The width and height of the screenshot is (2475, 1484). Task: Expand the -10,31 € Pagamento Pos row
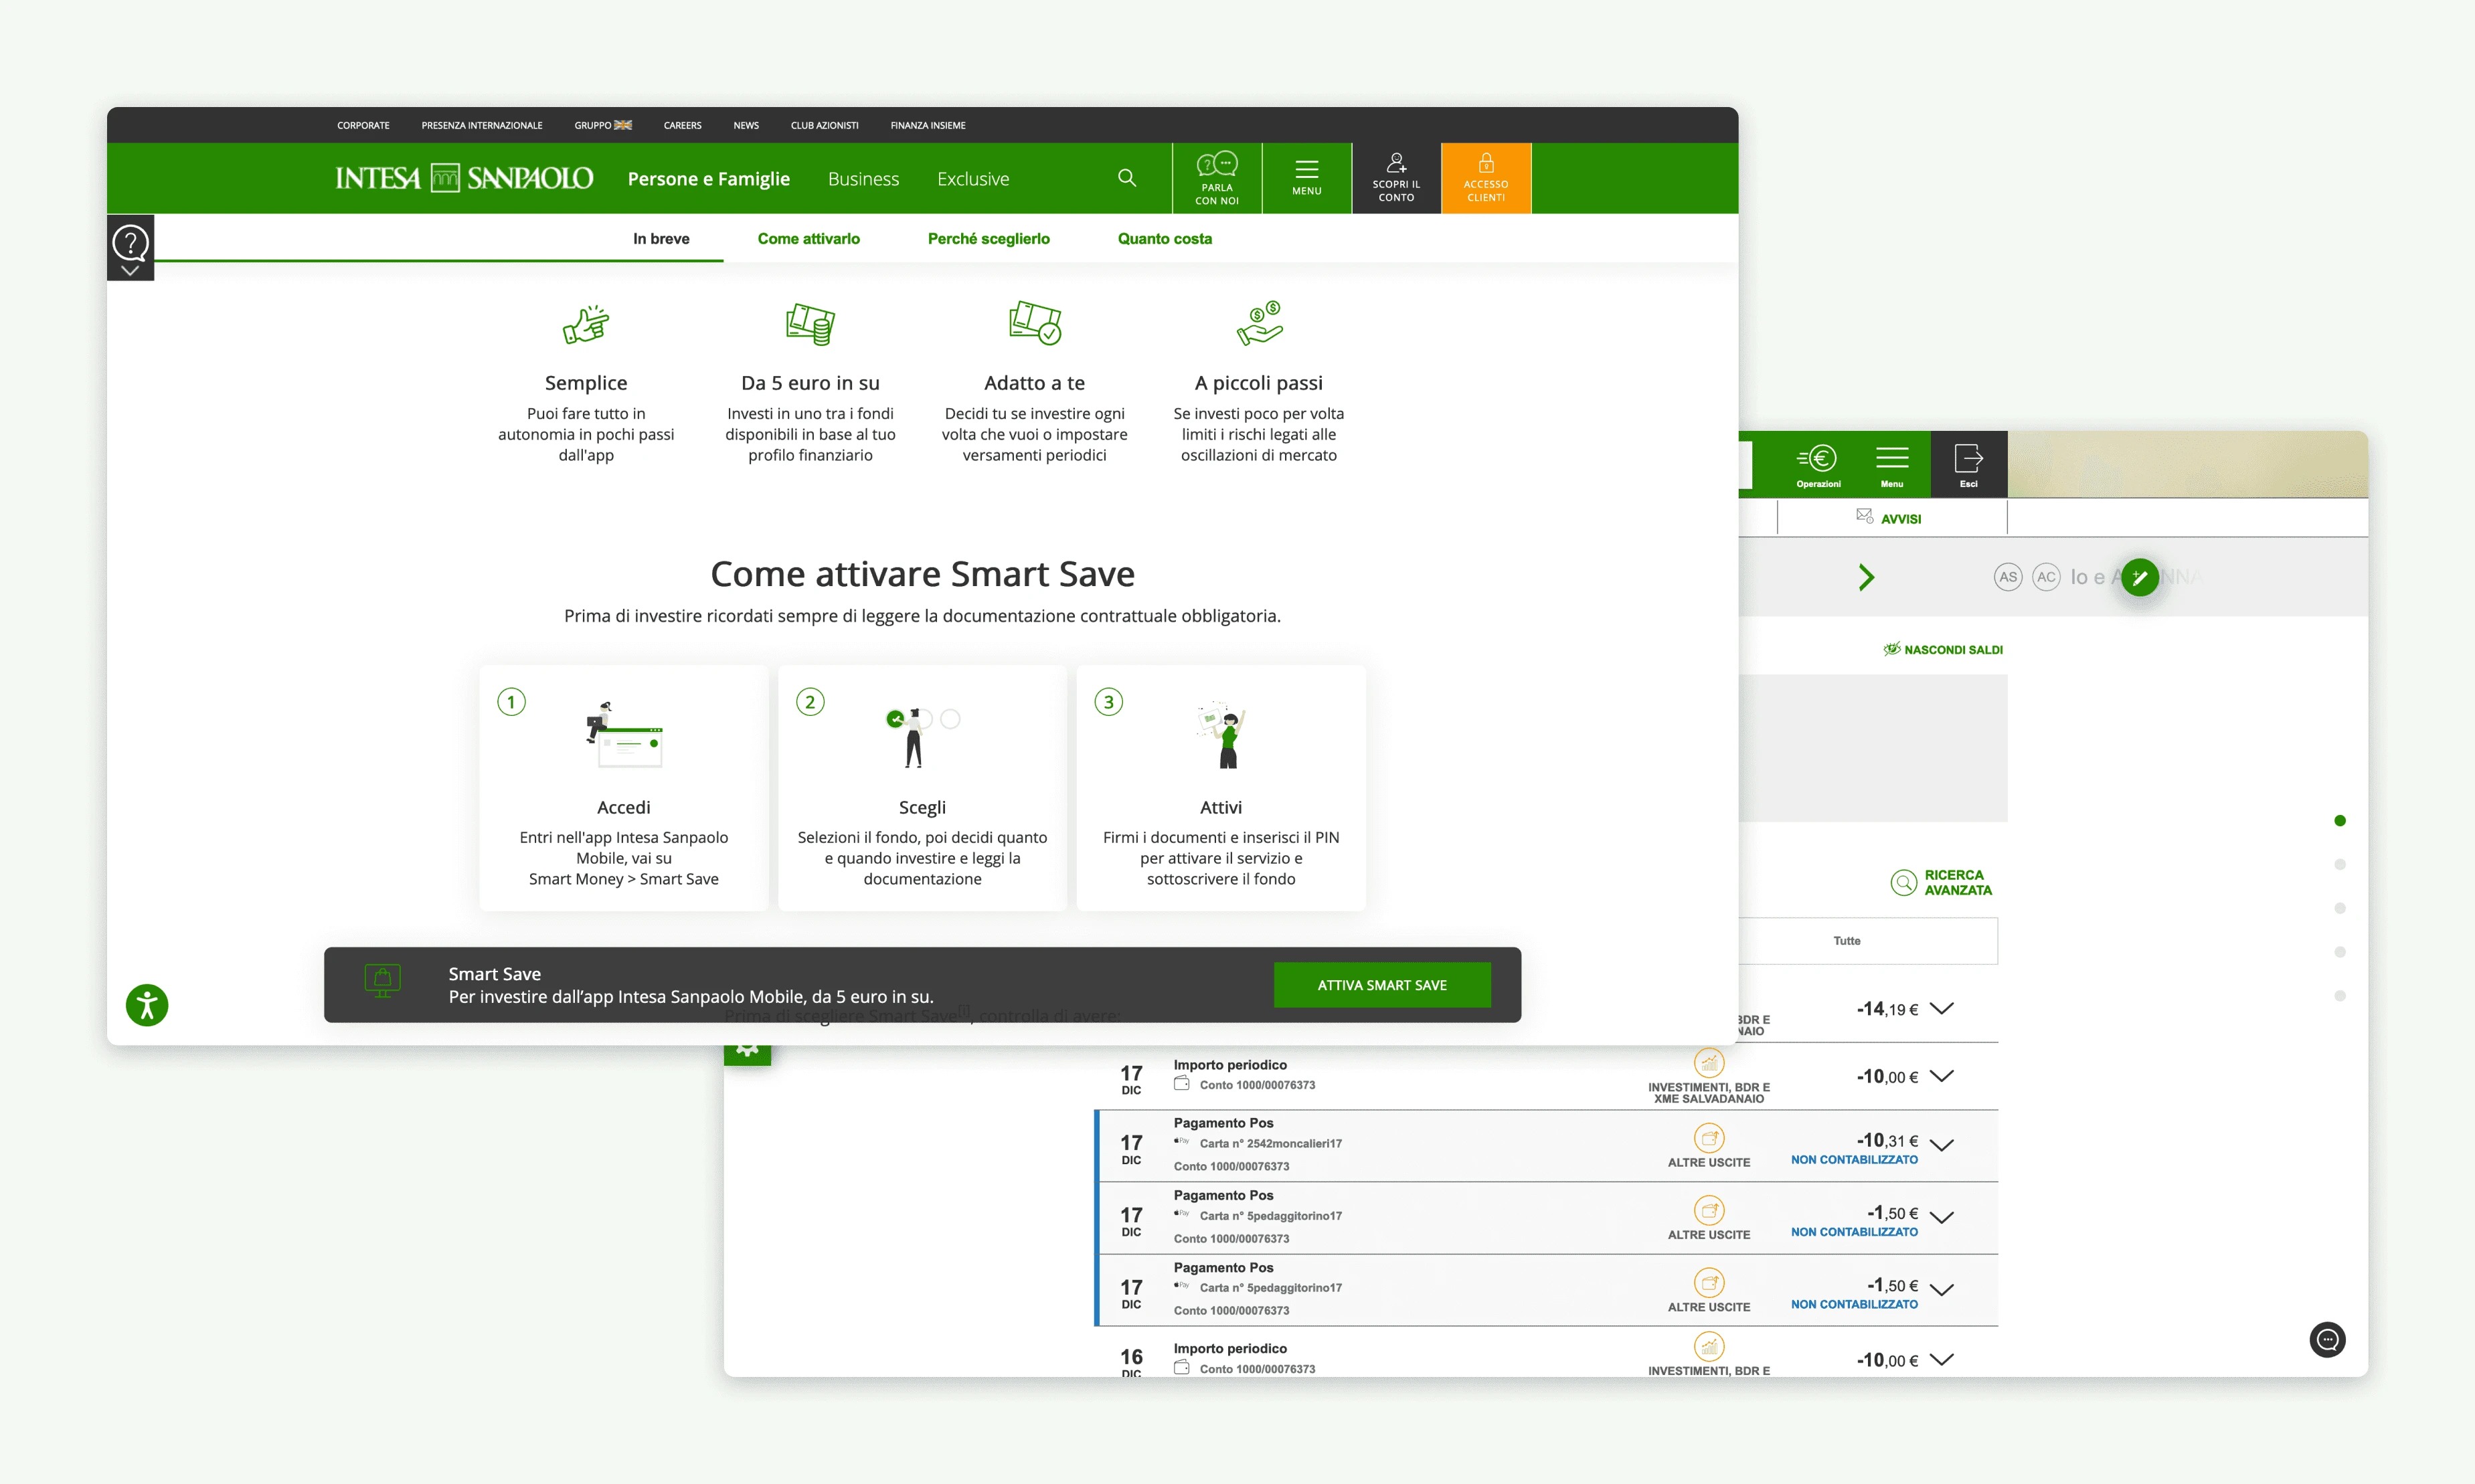[x=1941, y=1145]
